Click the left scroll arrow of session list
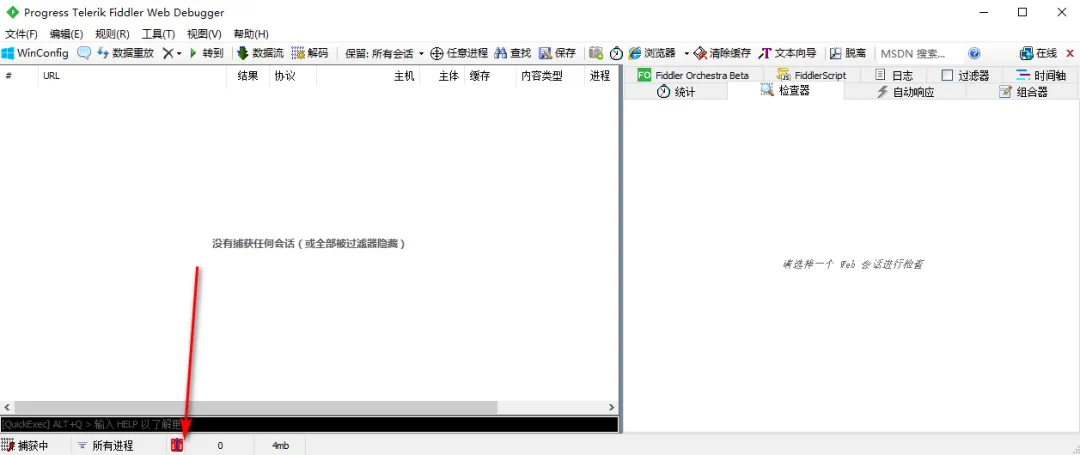 pyautogui.click(x=7, y=408)
